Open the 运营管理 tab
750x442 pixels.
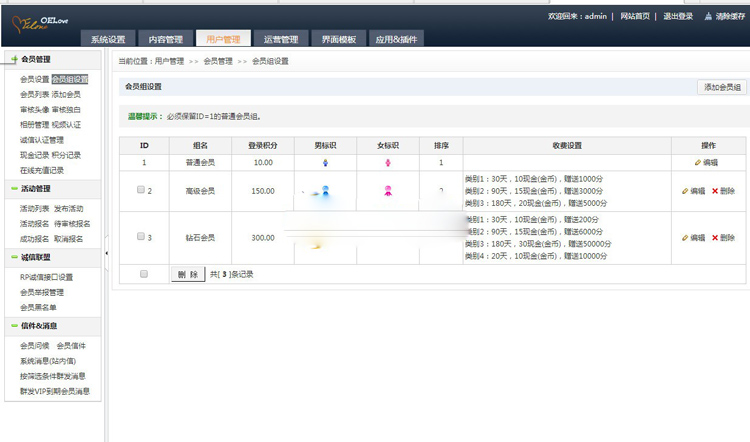click(281, 40)
